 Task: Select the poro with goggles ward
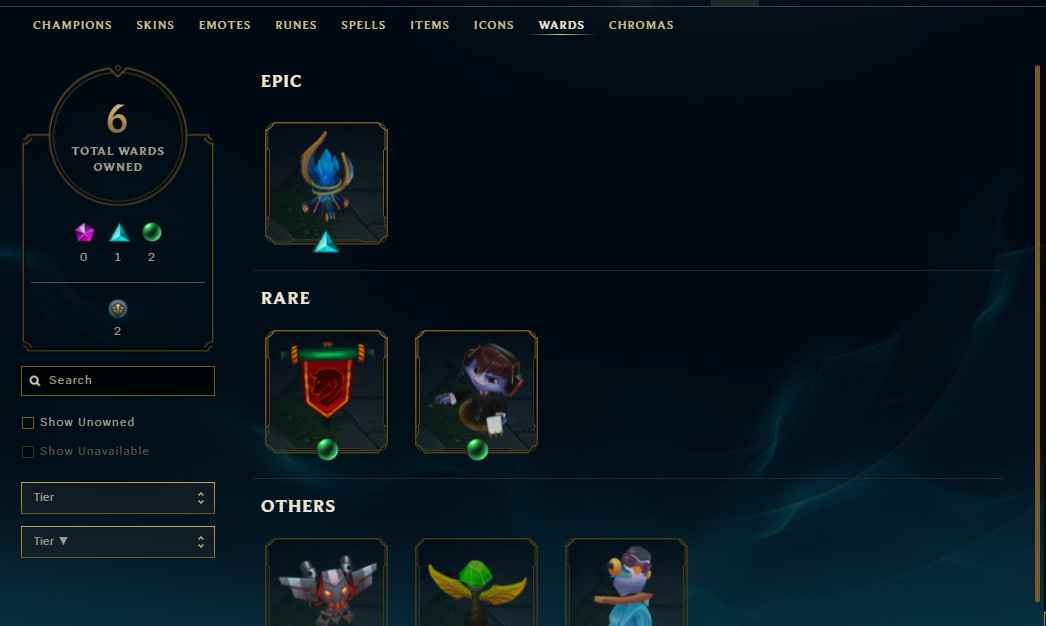(x=626, y=582)
